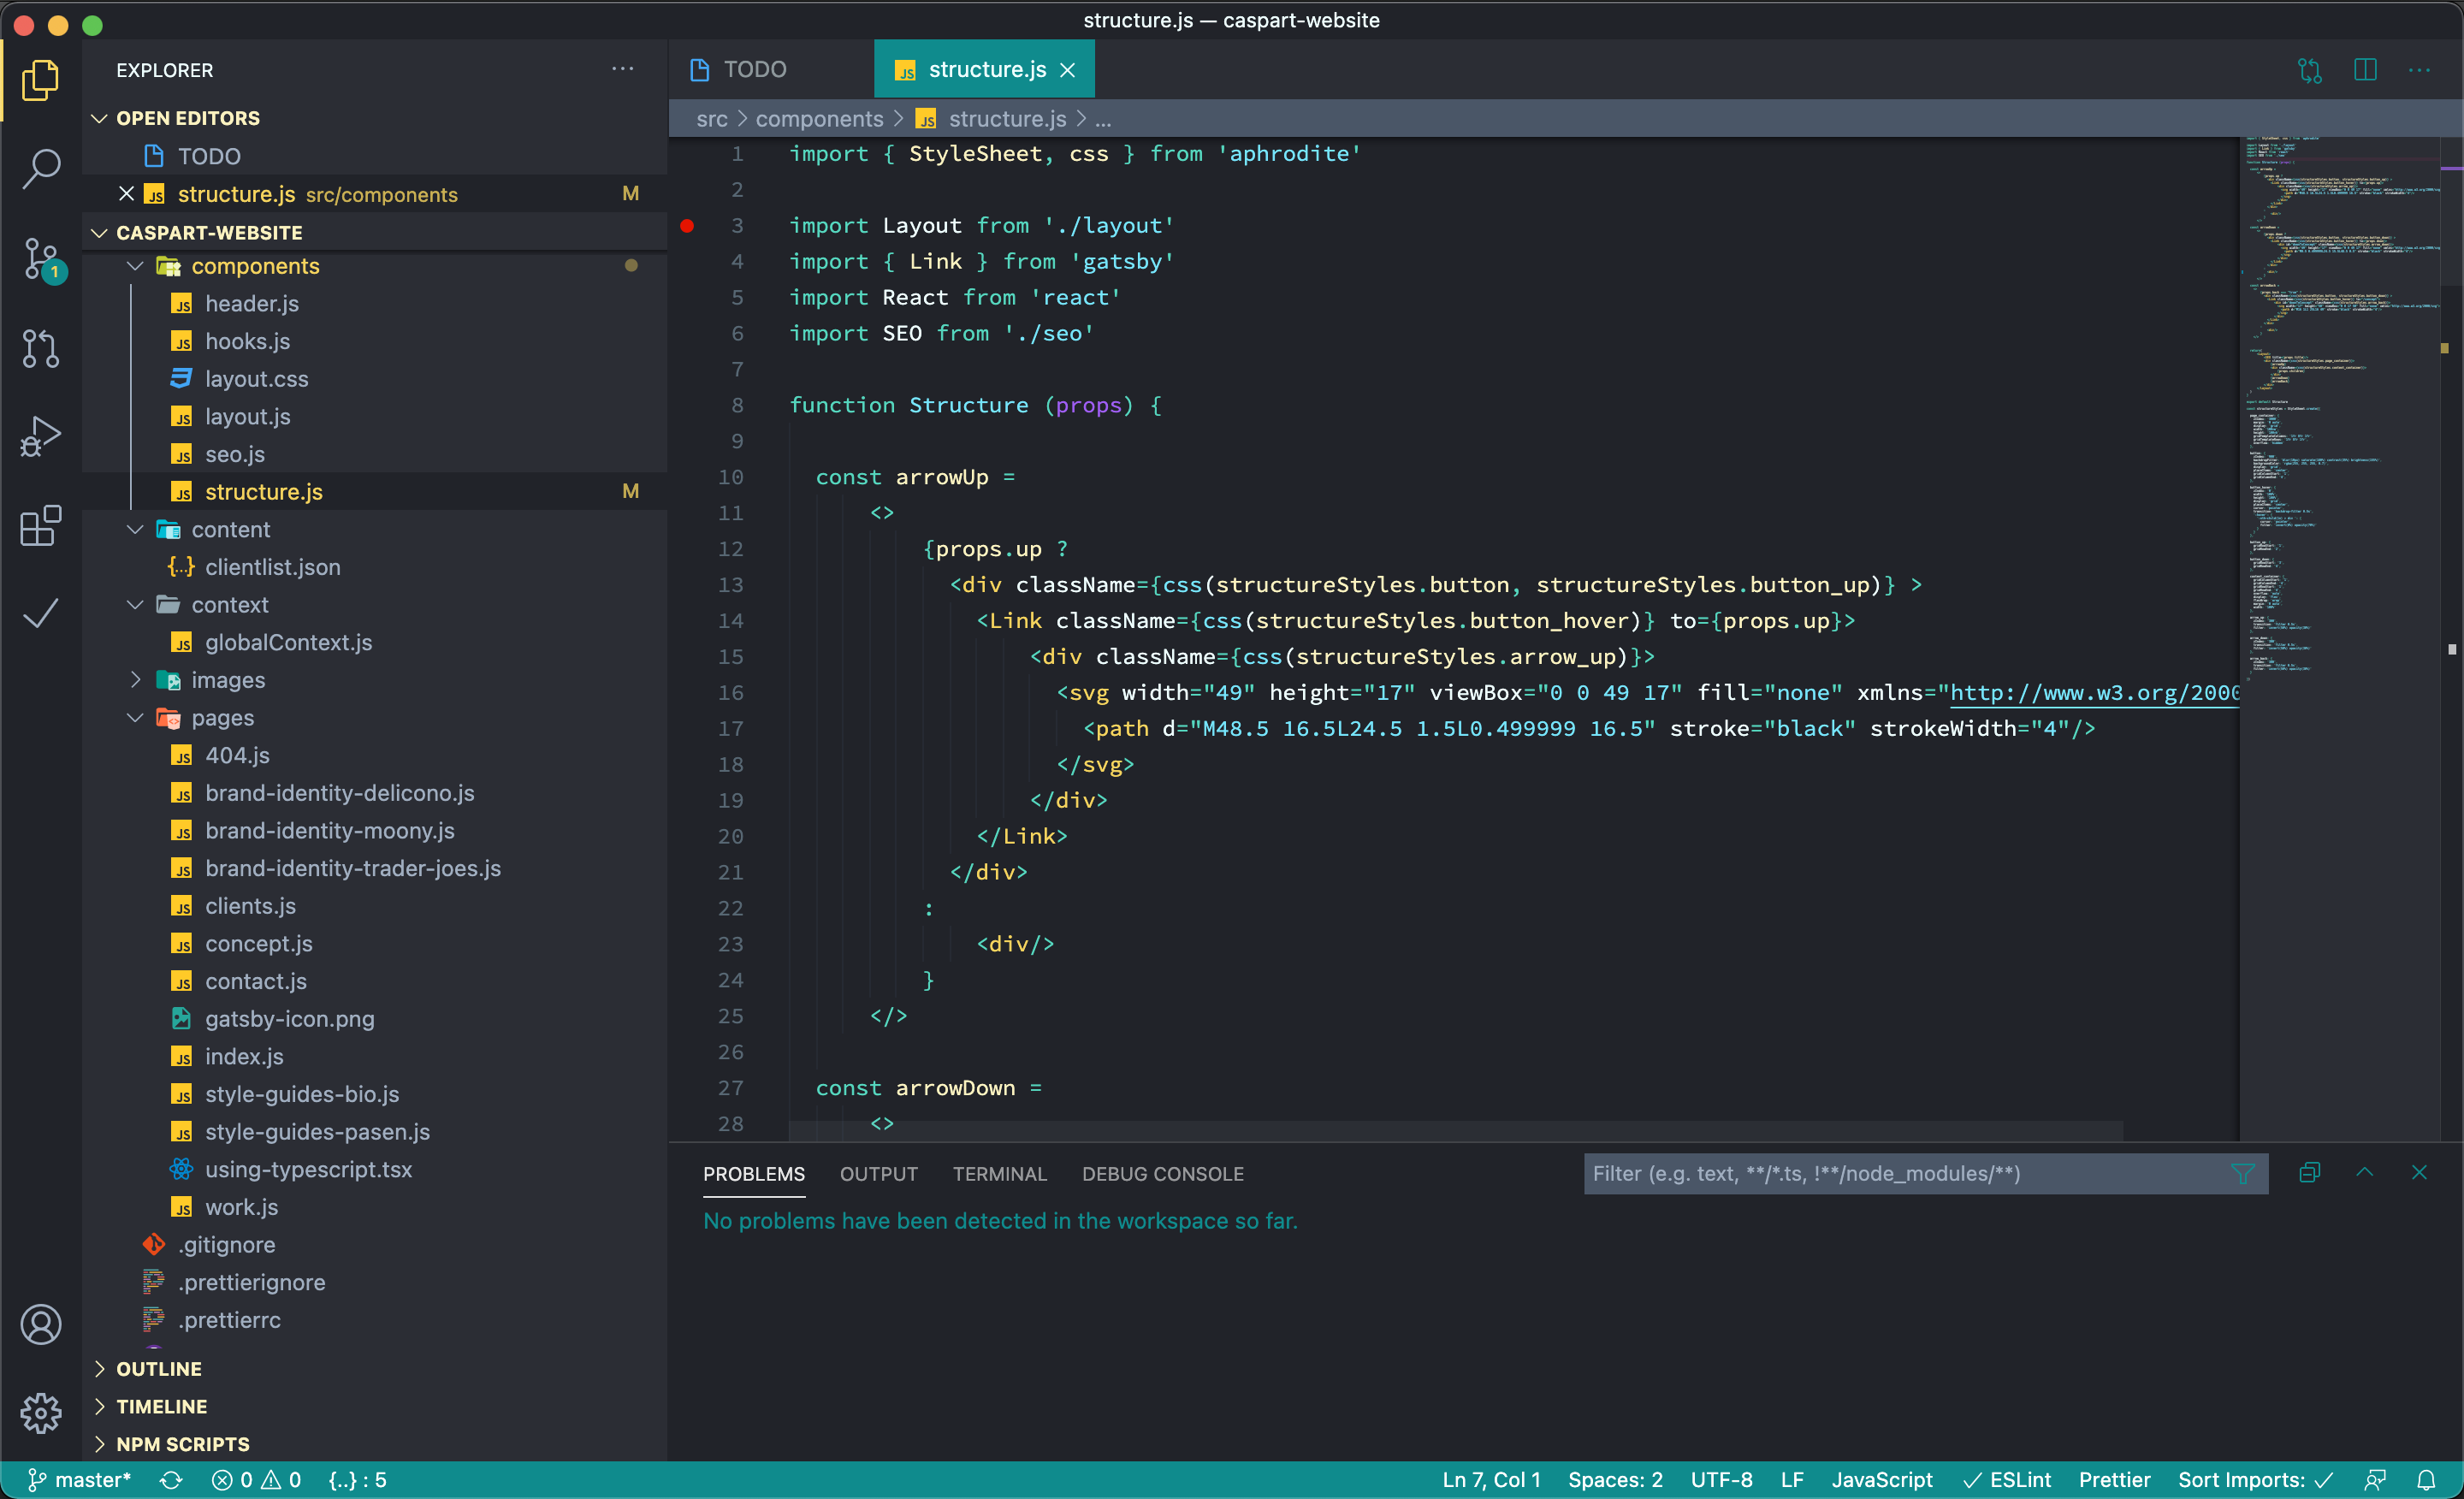Click the Open Changes compare icon

[x=2309, y=70]
